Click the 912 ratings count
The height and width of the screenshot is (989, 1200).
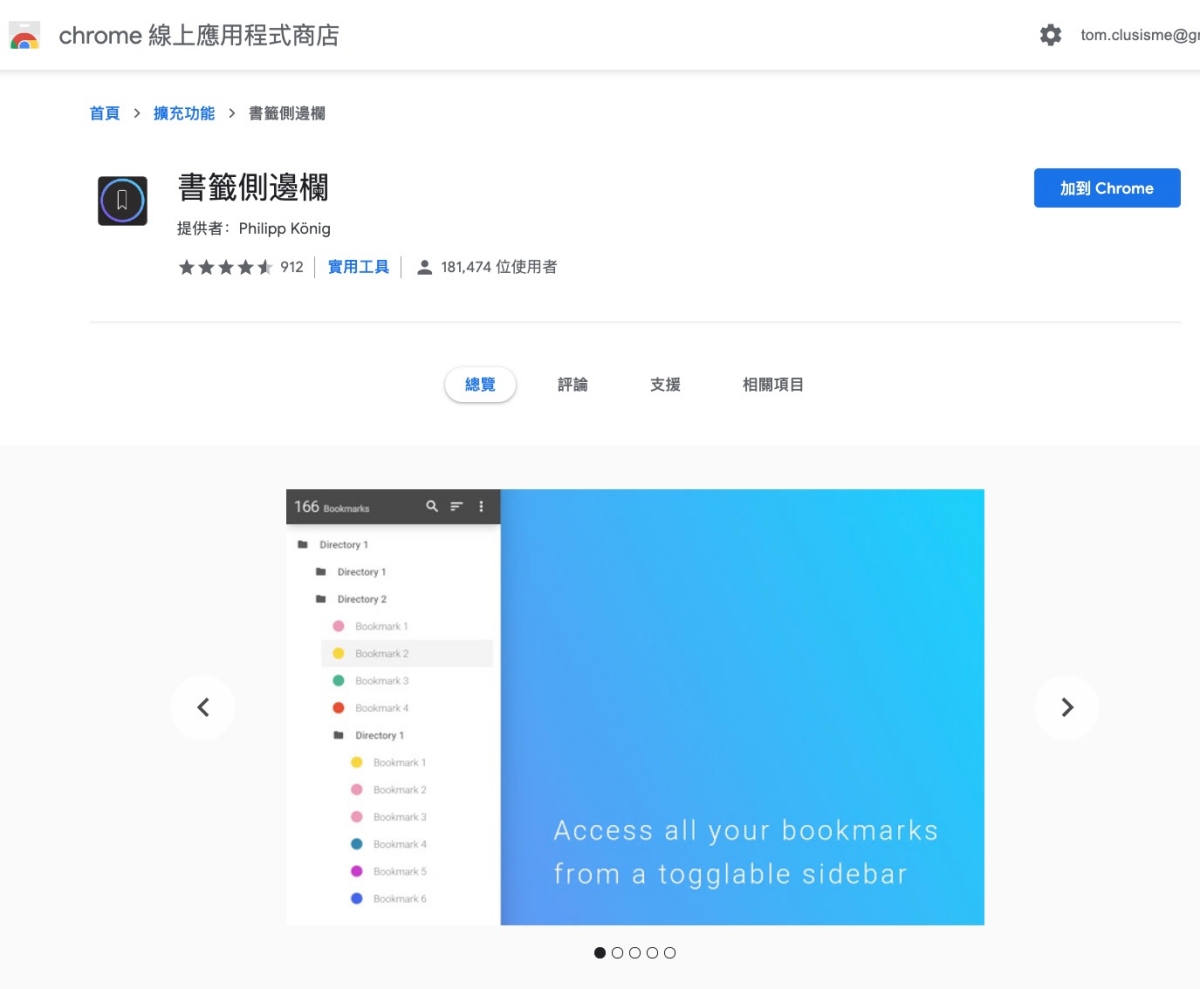coord(292,267)
